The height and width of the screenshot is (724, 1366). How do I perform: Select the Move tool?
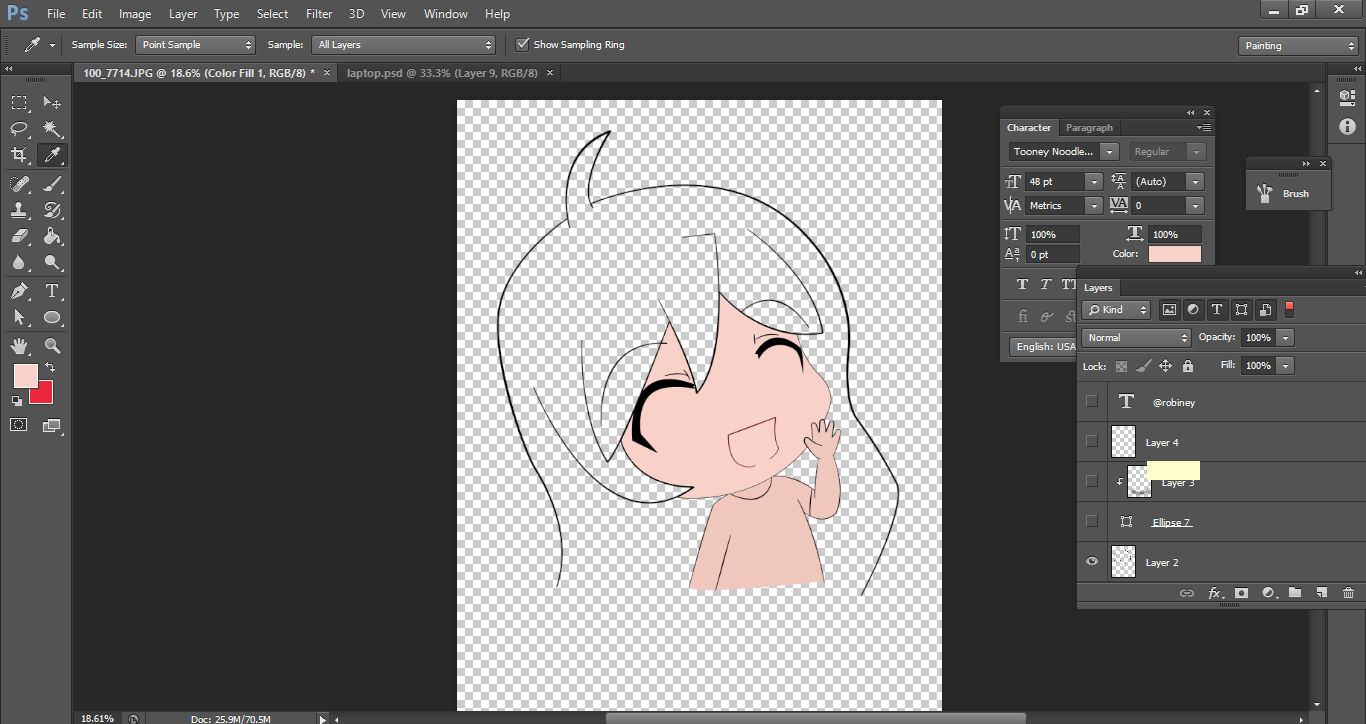(x=52, y=102)
